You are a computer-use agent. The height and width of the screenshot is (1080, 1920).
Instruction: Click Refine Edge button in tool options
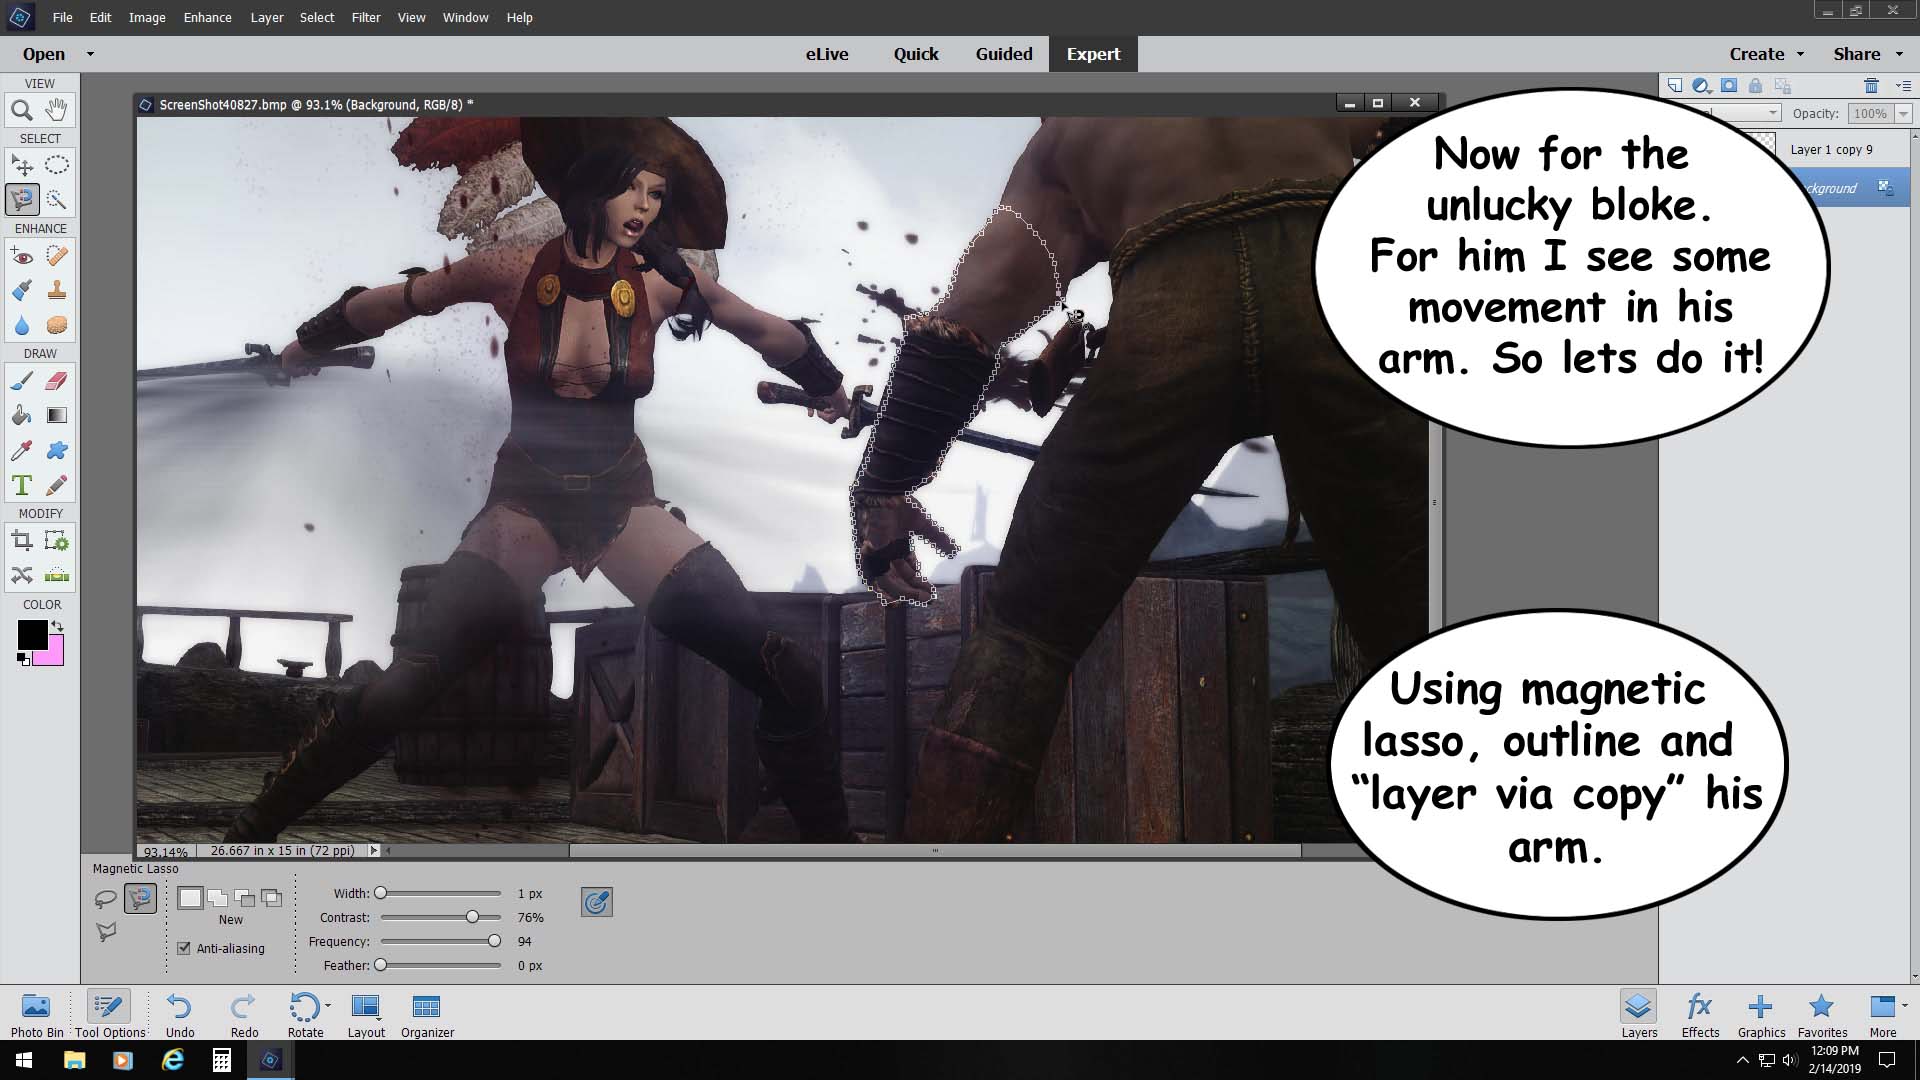tap(597, 902)
